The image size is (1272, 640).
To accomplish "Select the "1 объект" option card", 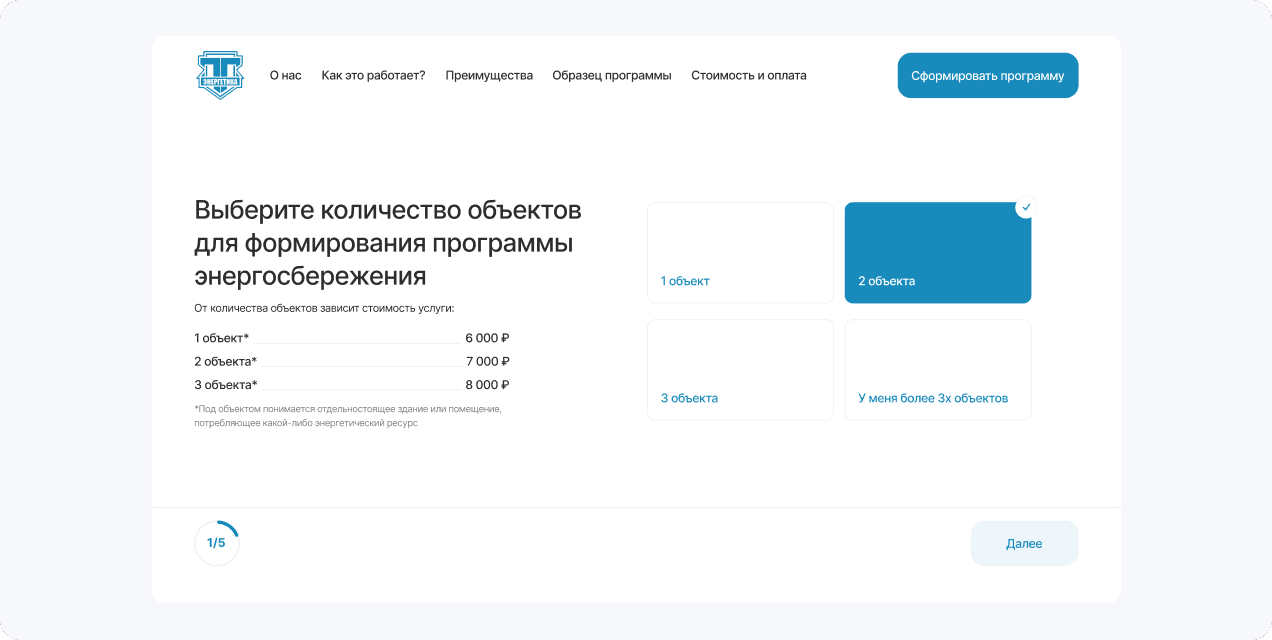I will [x=740, y=253].
